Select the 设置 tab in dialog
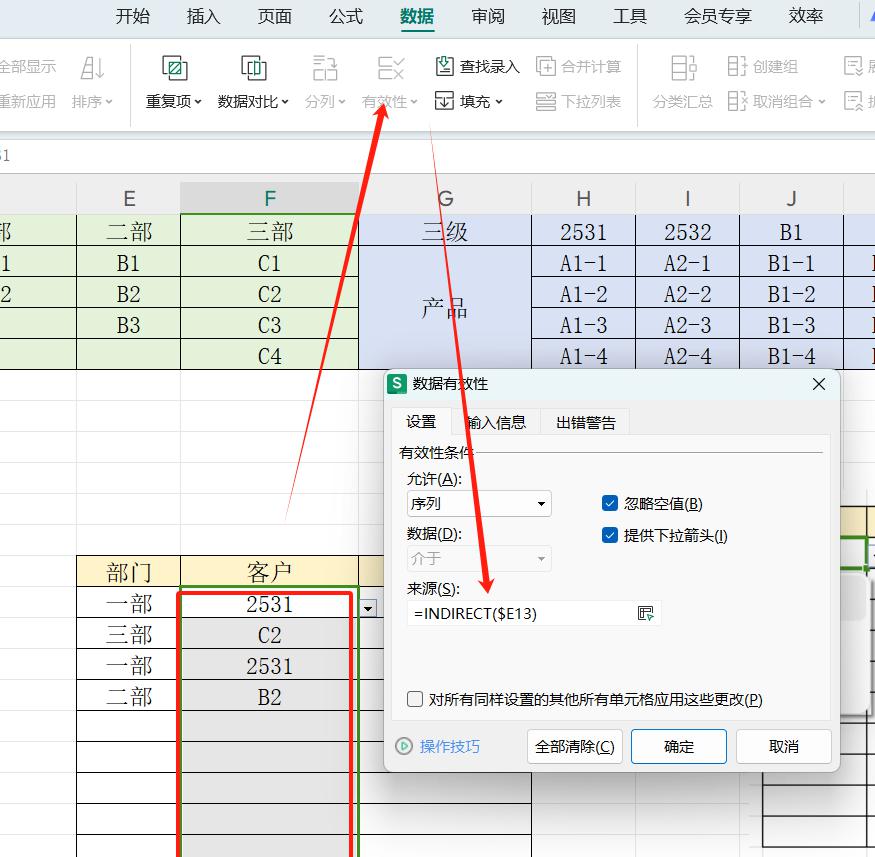 tap(421, 422)
